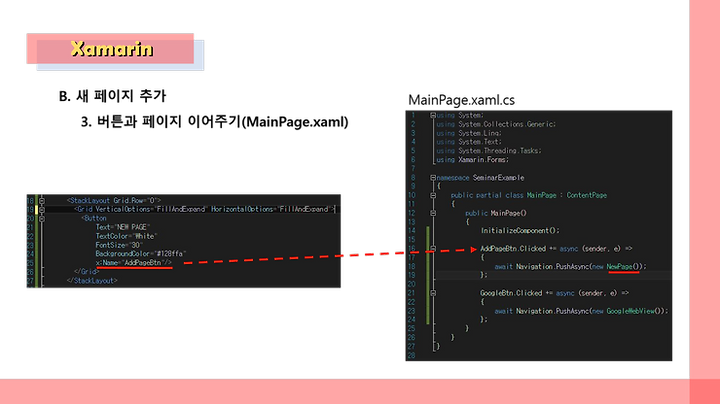Click the TextColor="White" attribute
The height and width of the screenshot is (404, 720).
126,236
